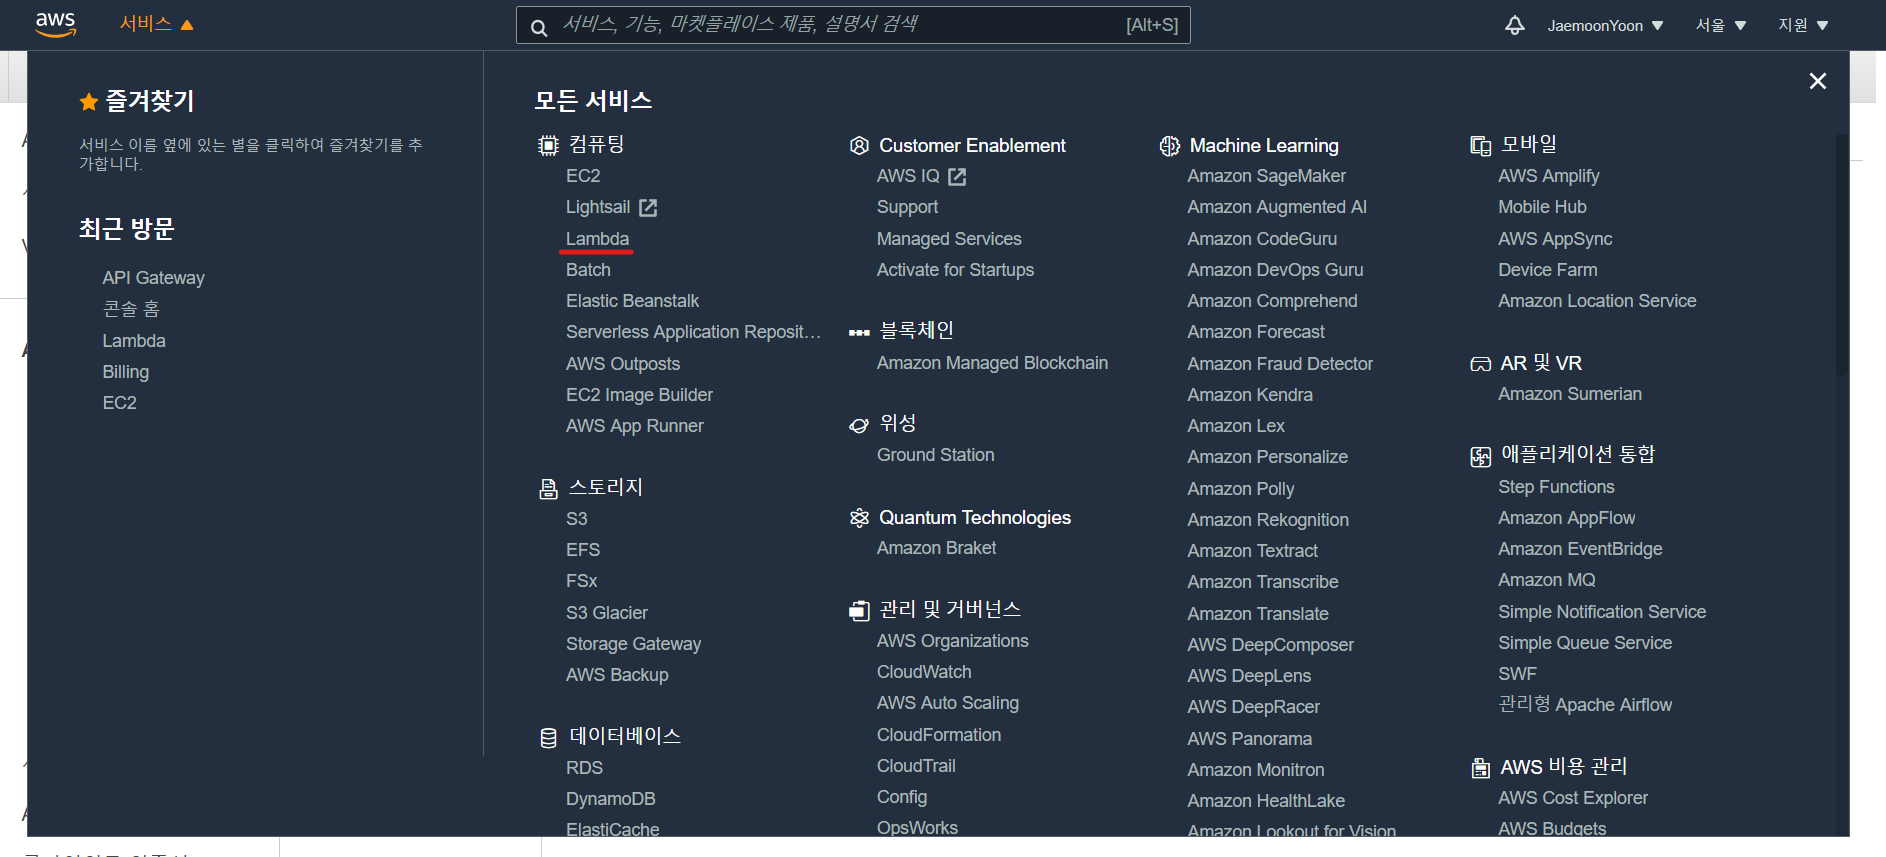This screenshot has width=1886, height=857.
Task: Open Ground Station
Action: [x=935, y=455]
